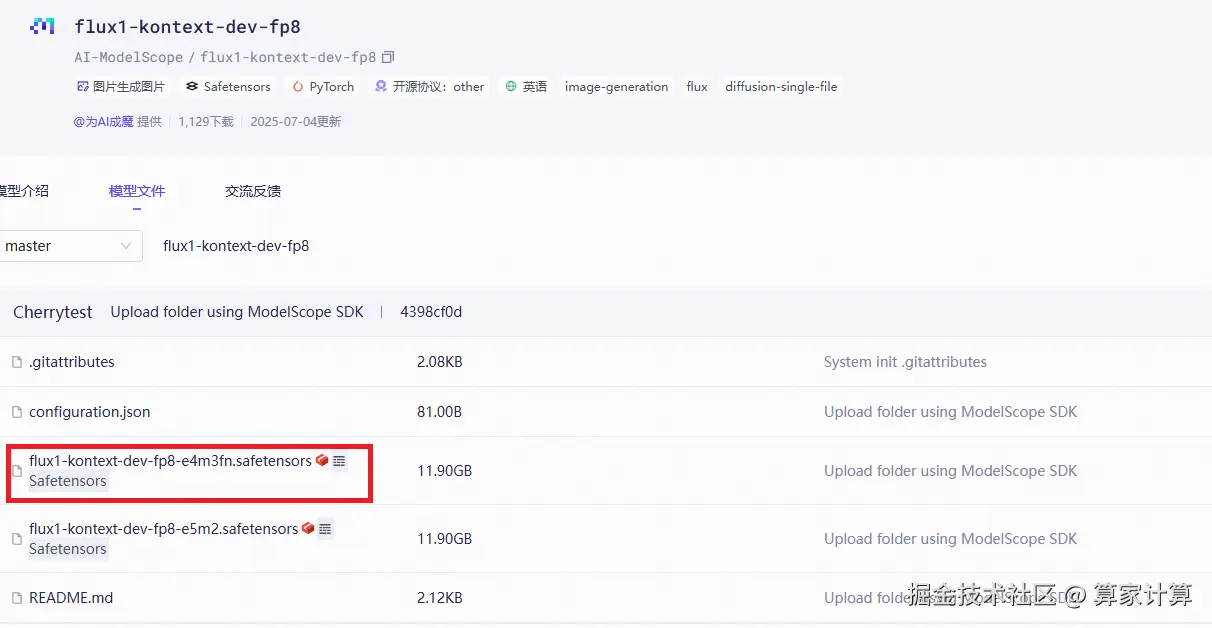Click the file icon beside the e4m3fn safetensors file
Screen dimensions: 1212x628
[x=17, y=471]
